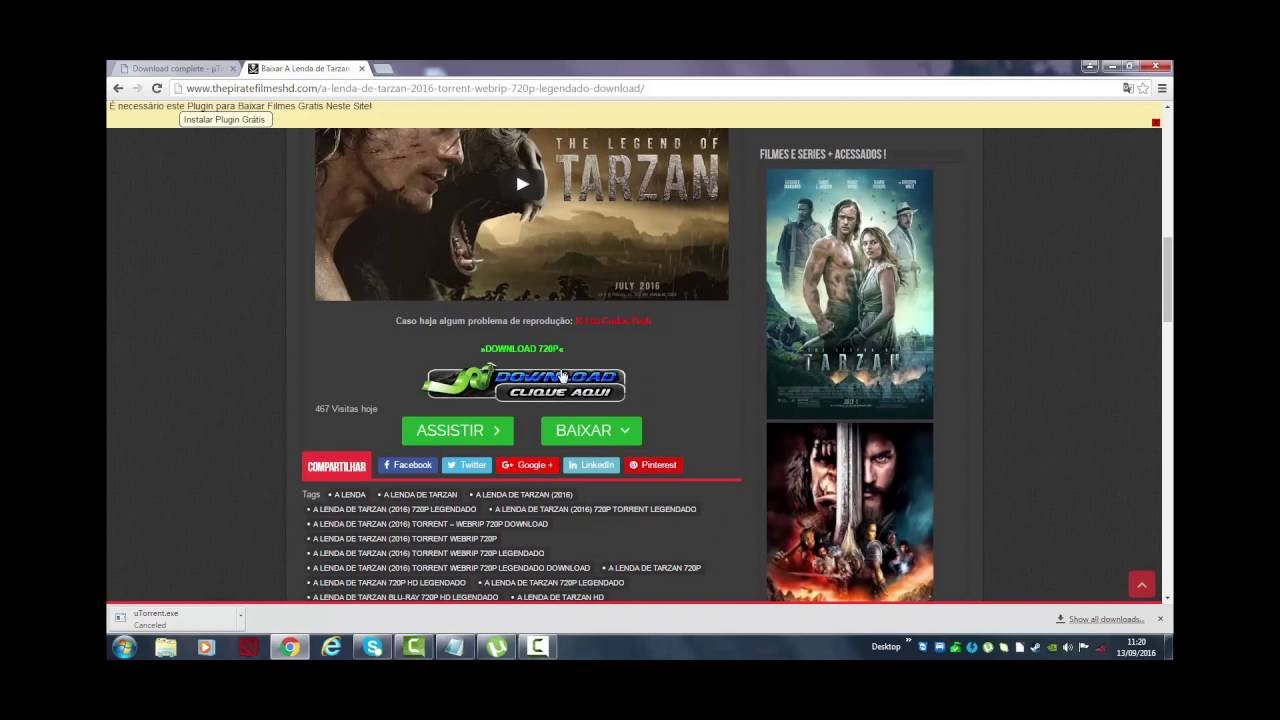Open the A LENDA DE TARZAN (2016) tag

(524, 495)
